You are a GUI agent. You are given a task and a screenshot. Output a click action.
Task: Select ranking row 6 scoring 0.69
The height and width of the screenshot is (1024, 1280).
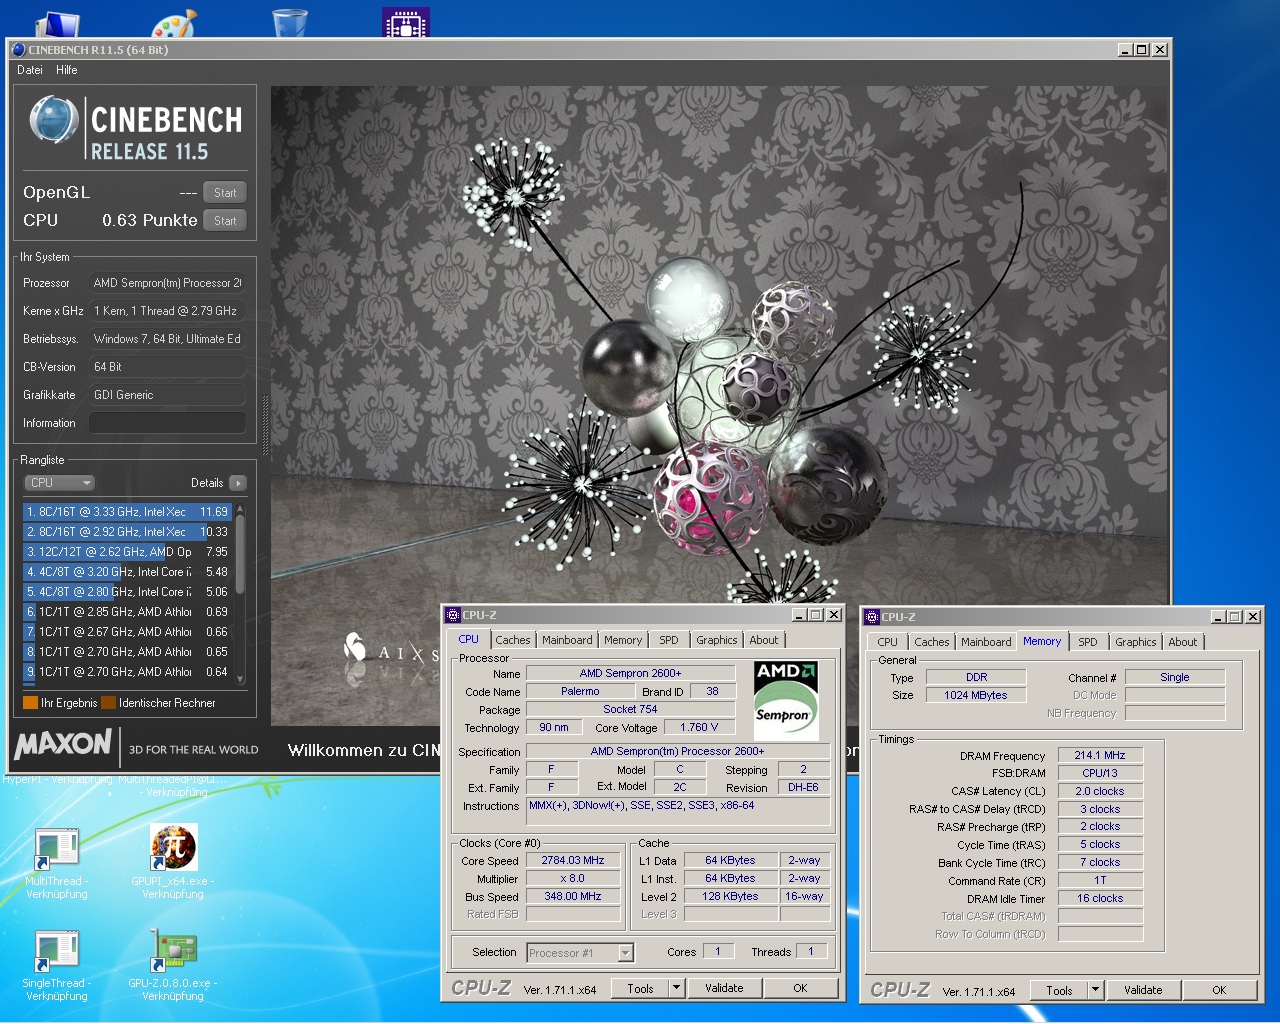(128, 612)
